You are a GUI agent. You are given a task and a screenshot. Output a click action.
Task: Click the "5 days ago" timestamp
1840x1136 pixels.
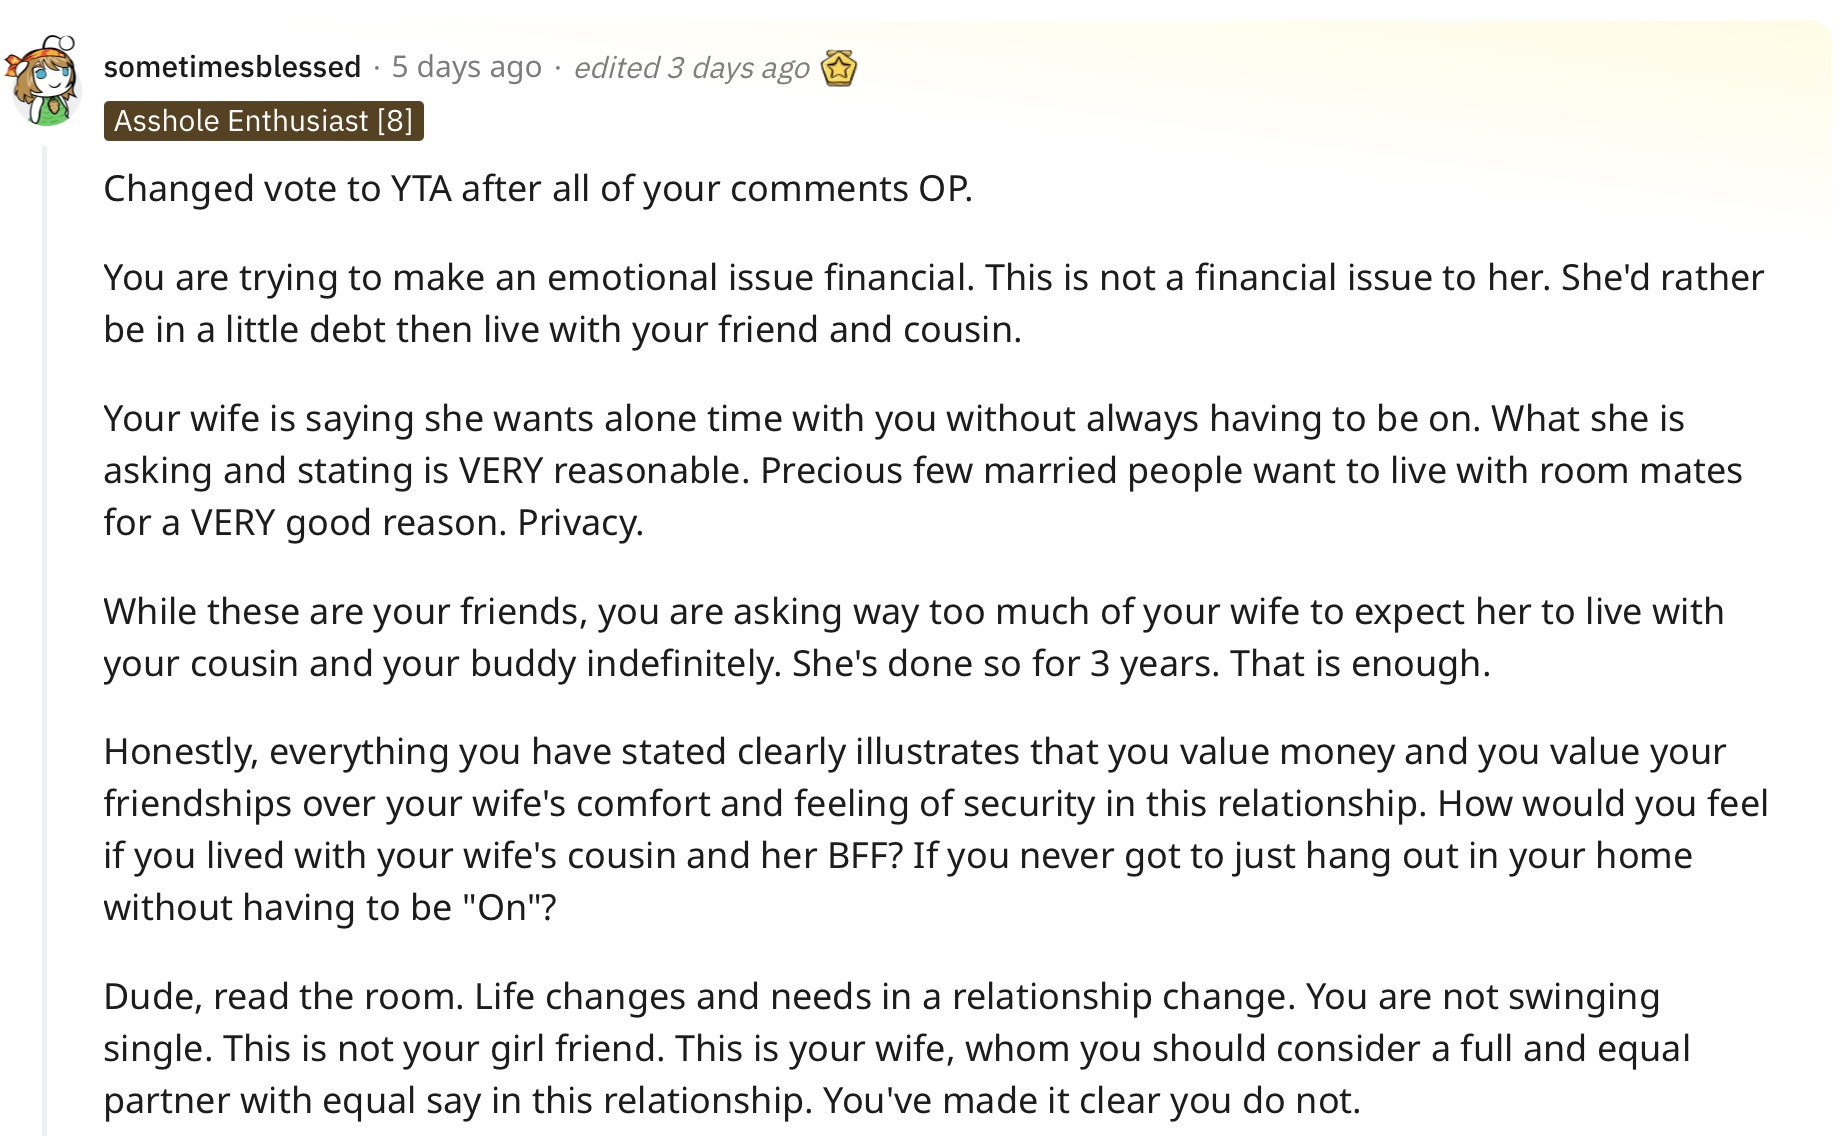(466, 67)
